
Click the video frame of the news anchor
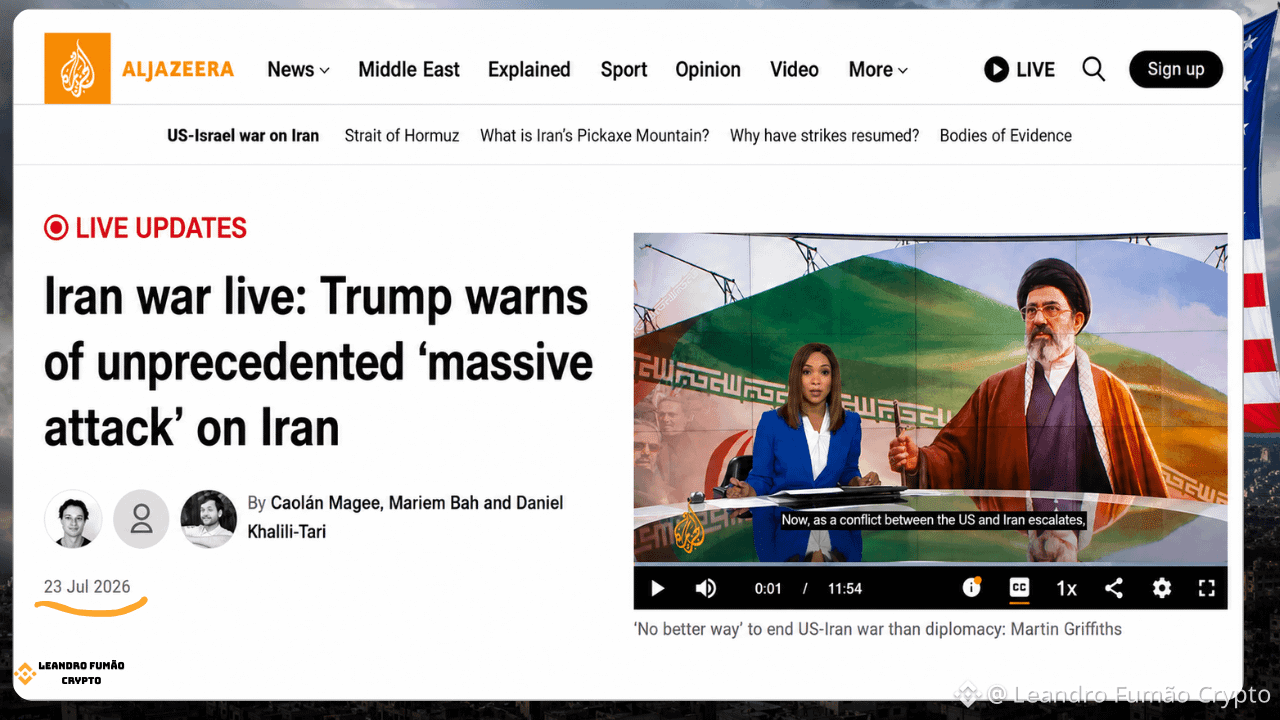coord(930,399)
